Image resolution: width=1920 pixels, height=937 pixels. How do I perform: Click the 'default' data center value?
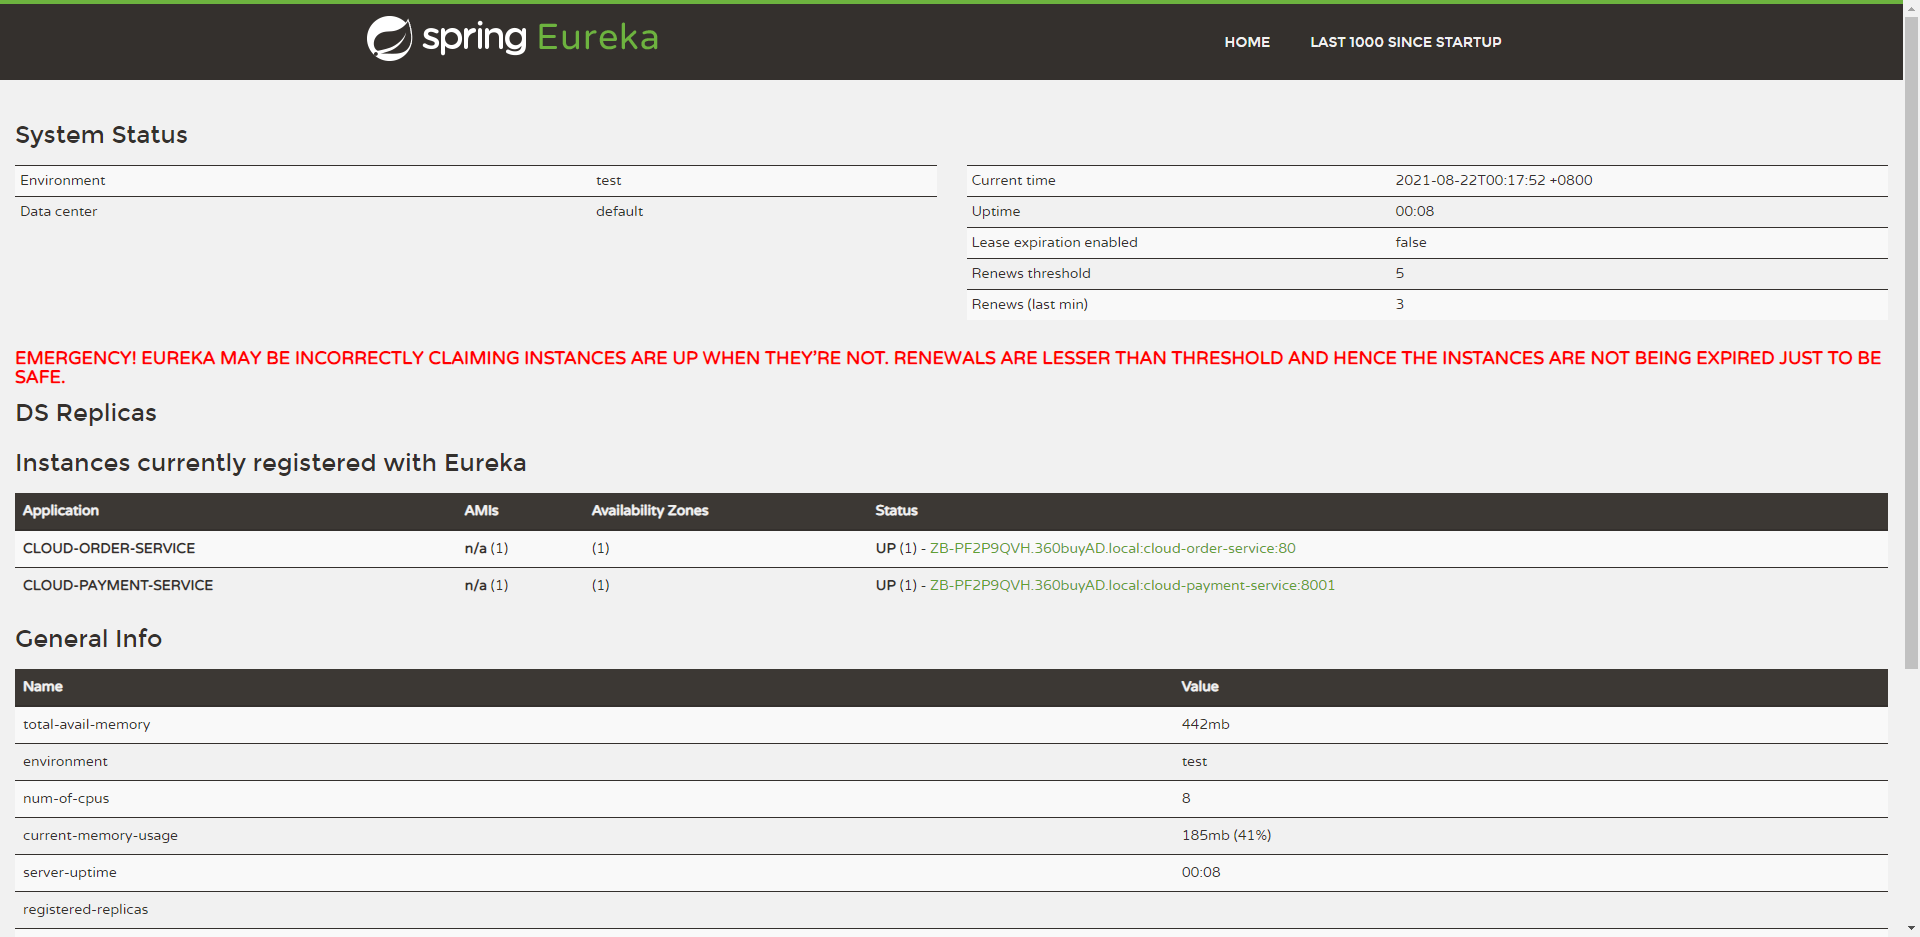click(619, 211)
